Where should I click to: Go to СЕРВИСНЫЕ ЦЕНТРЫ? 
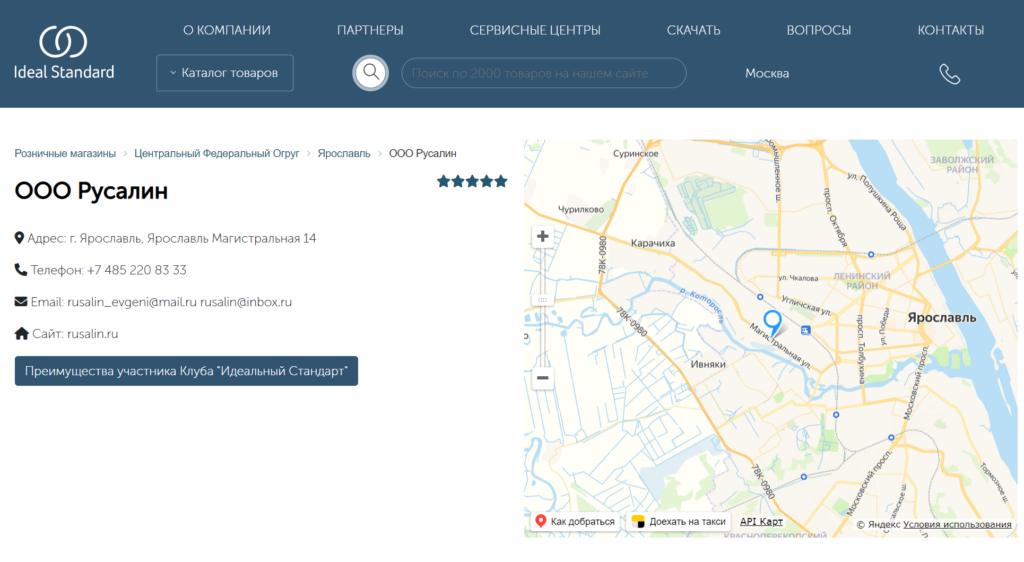pos(535,30)
